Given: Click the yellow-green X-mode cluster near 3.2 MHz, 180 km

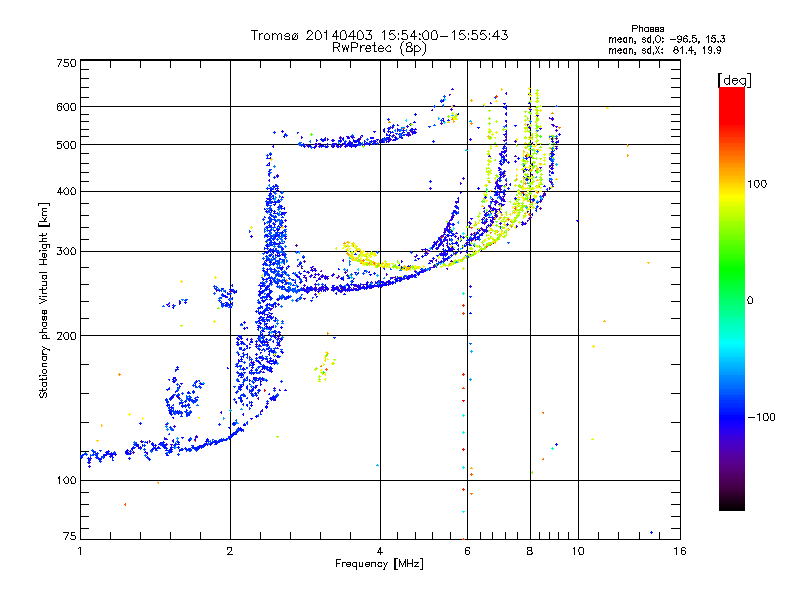Looking at the screenshot, I should click(324, 366).
